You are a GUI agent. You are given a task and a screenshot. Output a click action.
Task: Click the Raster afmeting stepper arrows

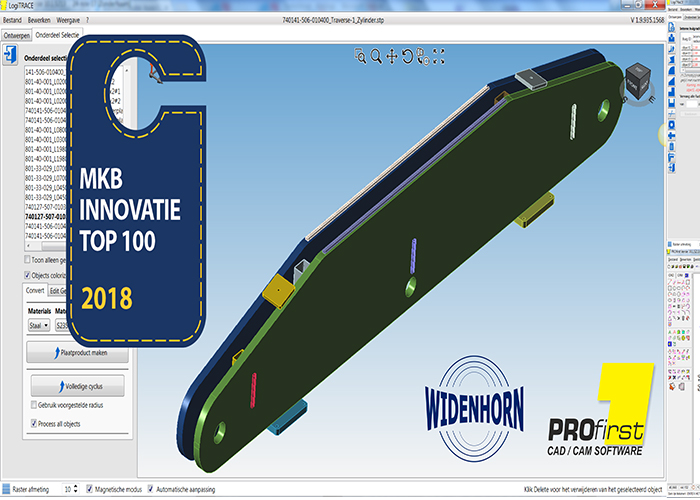75,489
